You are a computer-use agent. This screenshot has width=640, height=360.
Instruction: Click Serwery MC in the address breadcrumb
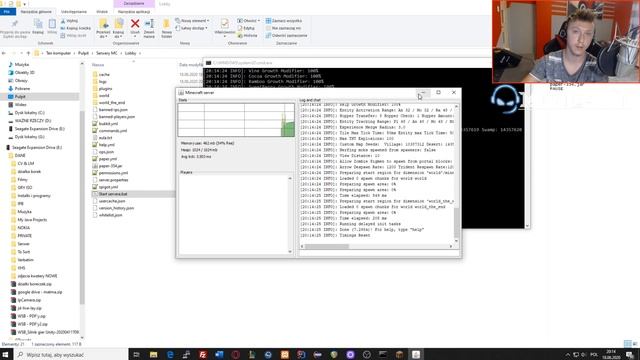pos(107,53)
